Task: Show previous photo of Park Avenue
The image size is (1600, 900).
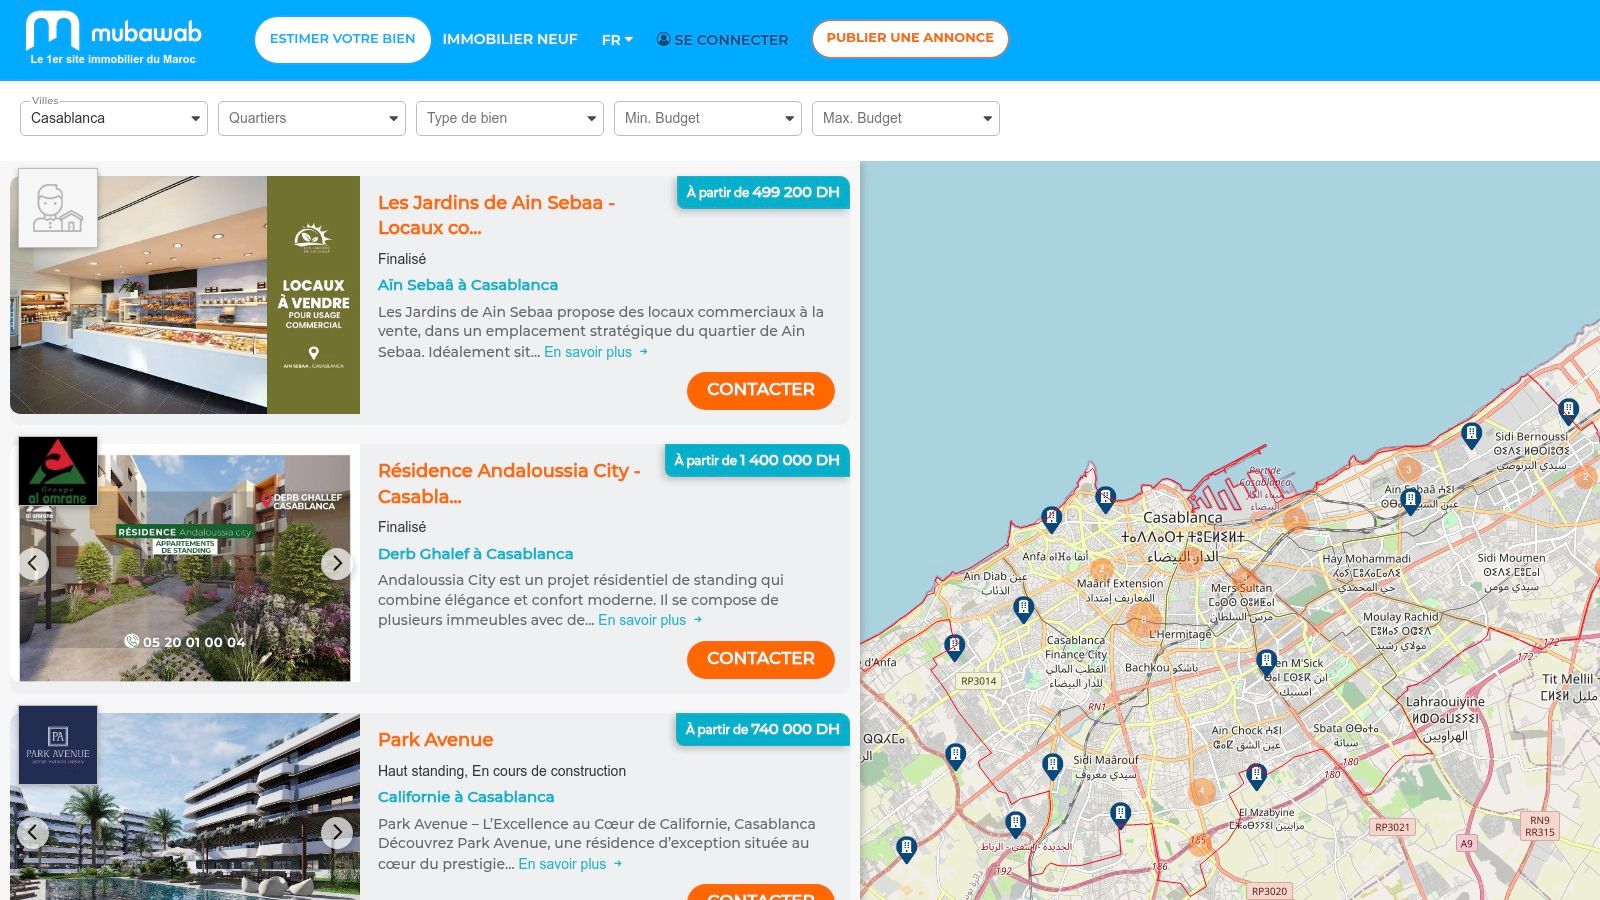Action: (33, 832)
